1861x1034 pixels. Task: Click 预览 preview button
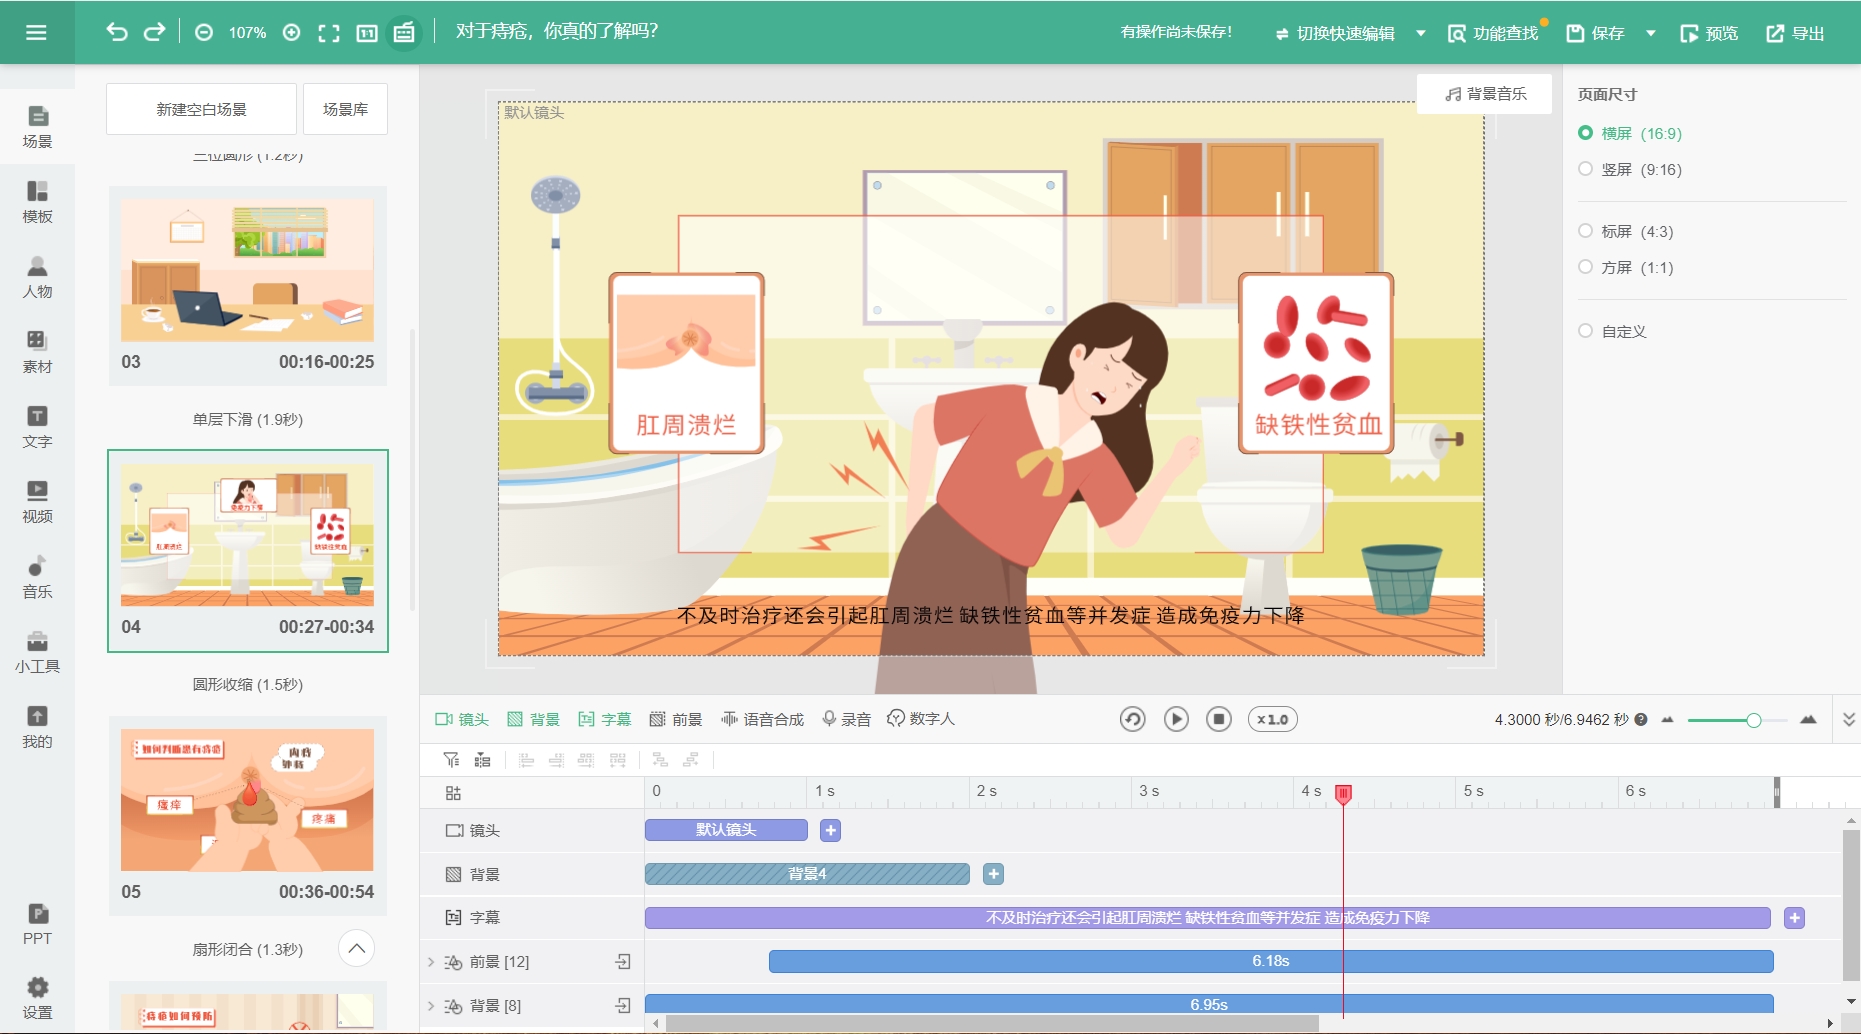(1709, 33)
